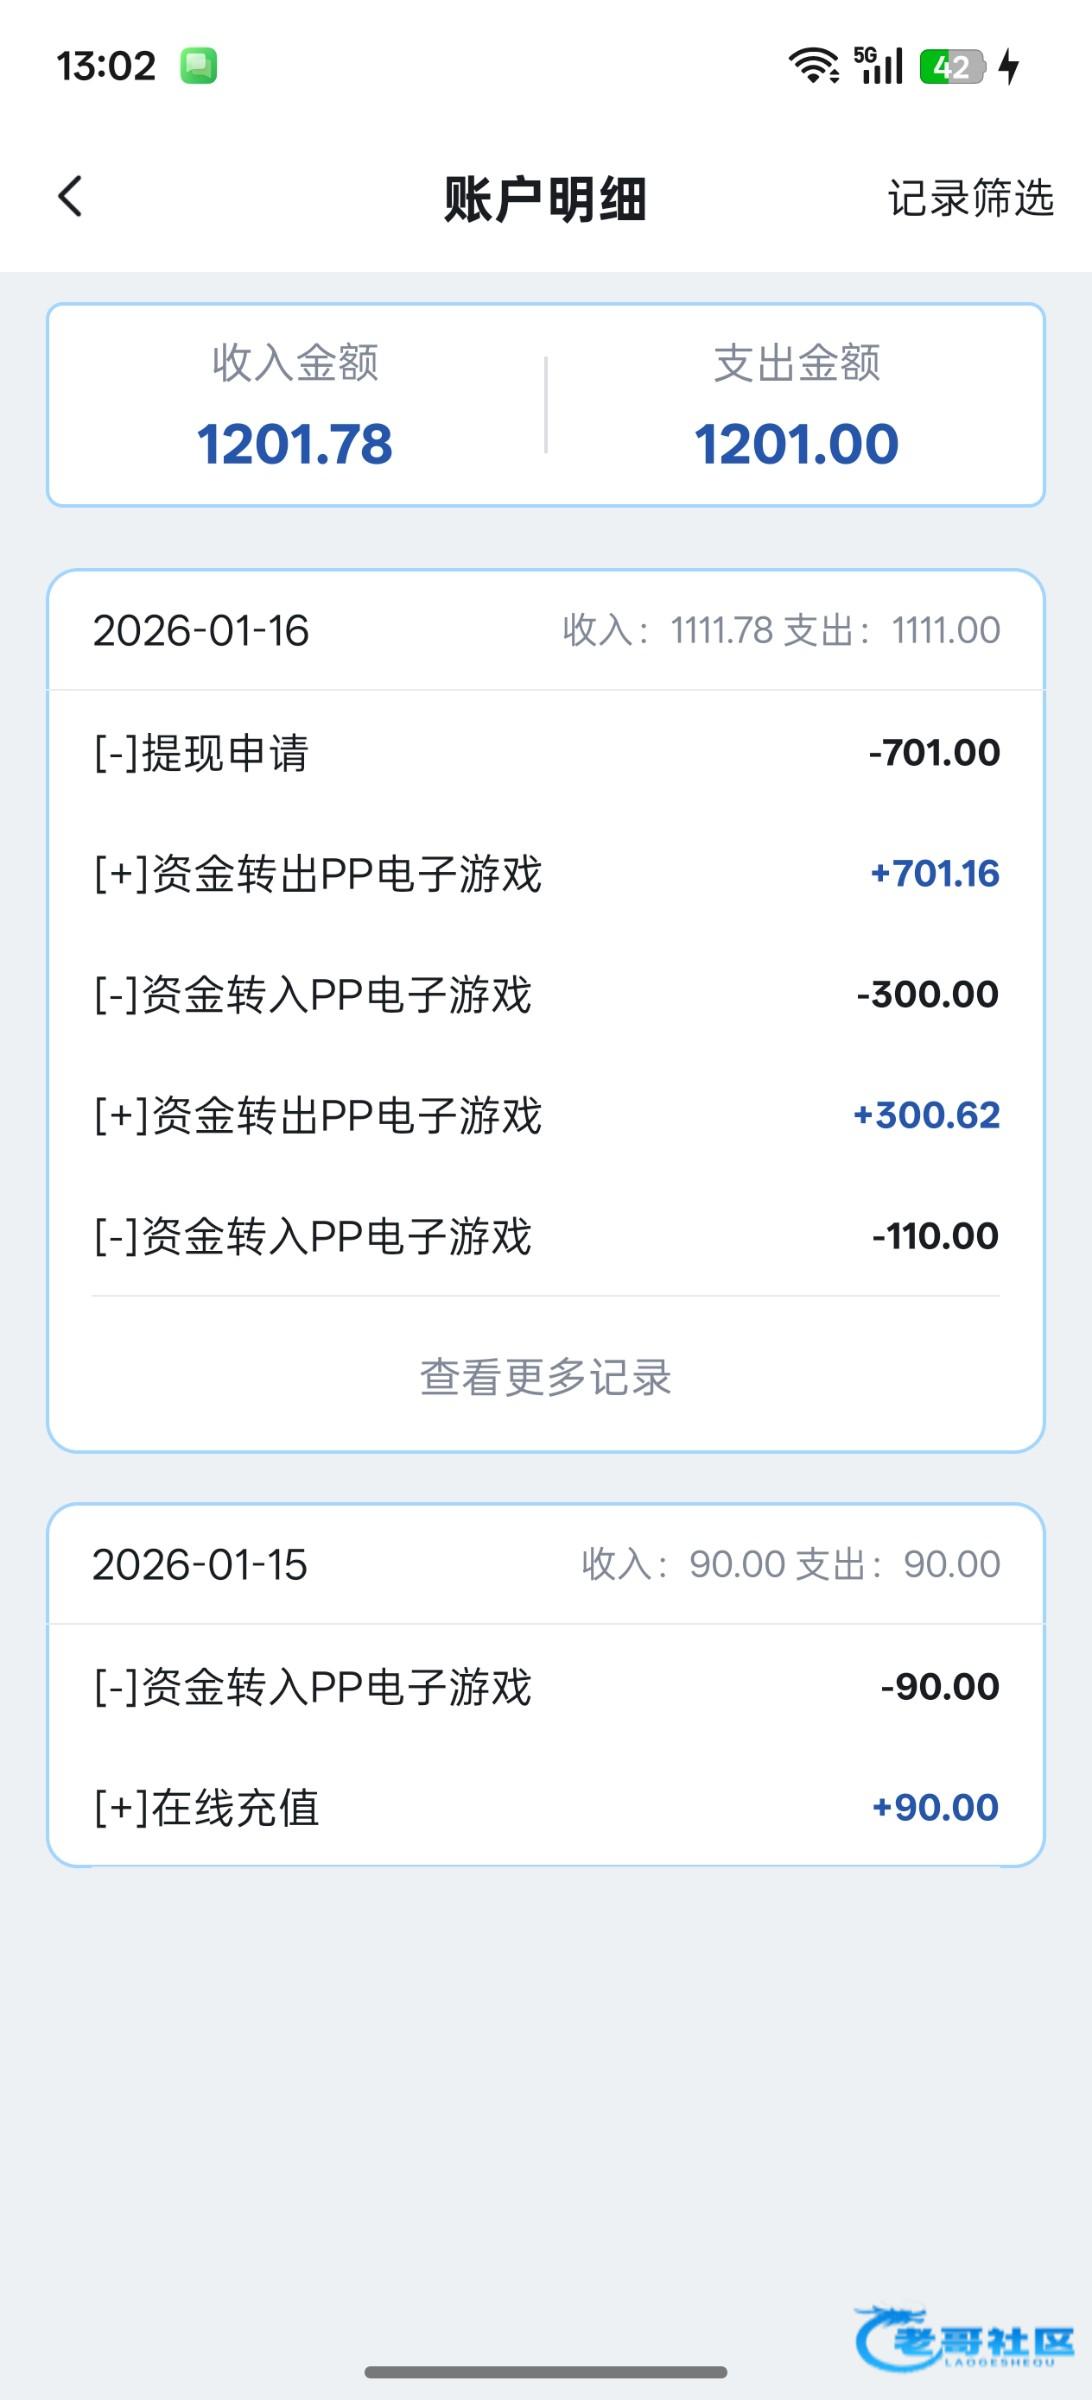Open the 资金转入PP电子游戏 -90.00 record

pyautogui.click(x=546, y=1687)
